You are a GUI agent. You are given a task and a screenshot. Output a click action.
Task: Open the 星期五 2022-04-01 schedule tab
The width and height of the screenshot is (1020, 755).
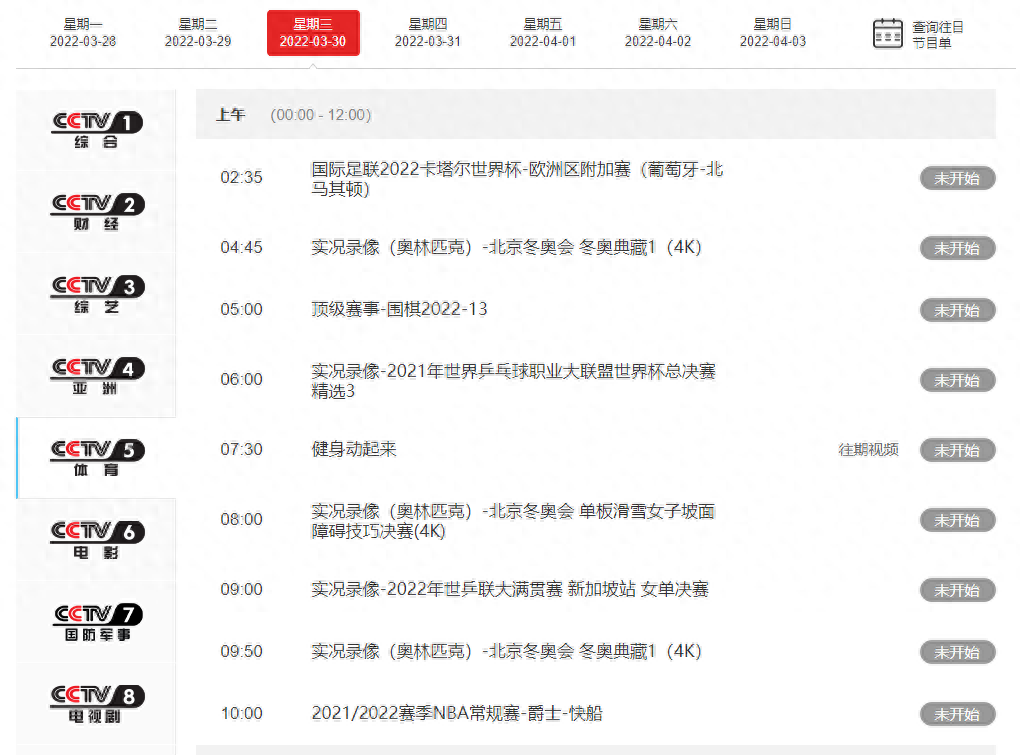(543, 31)
